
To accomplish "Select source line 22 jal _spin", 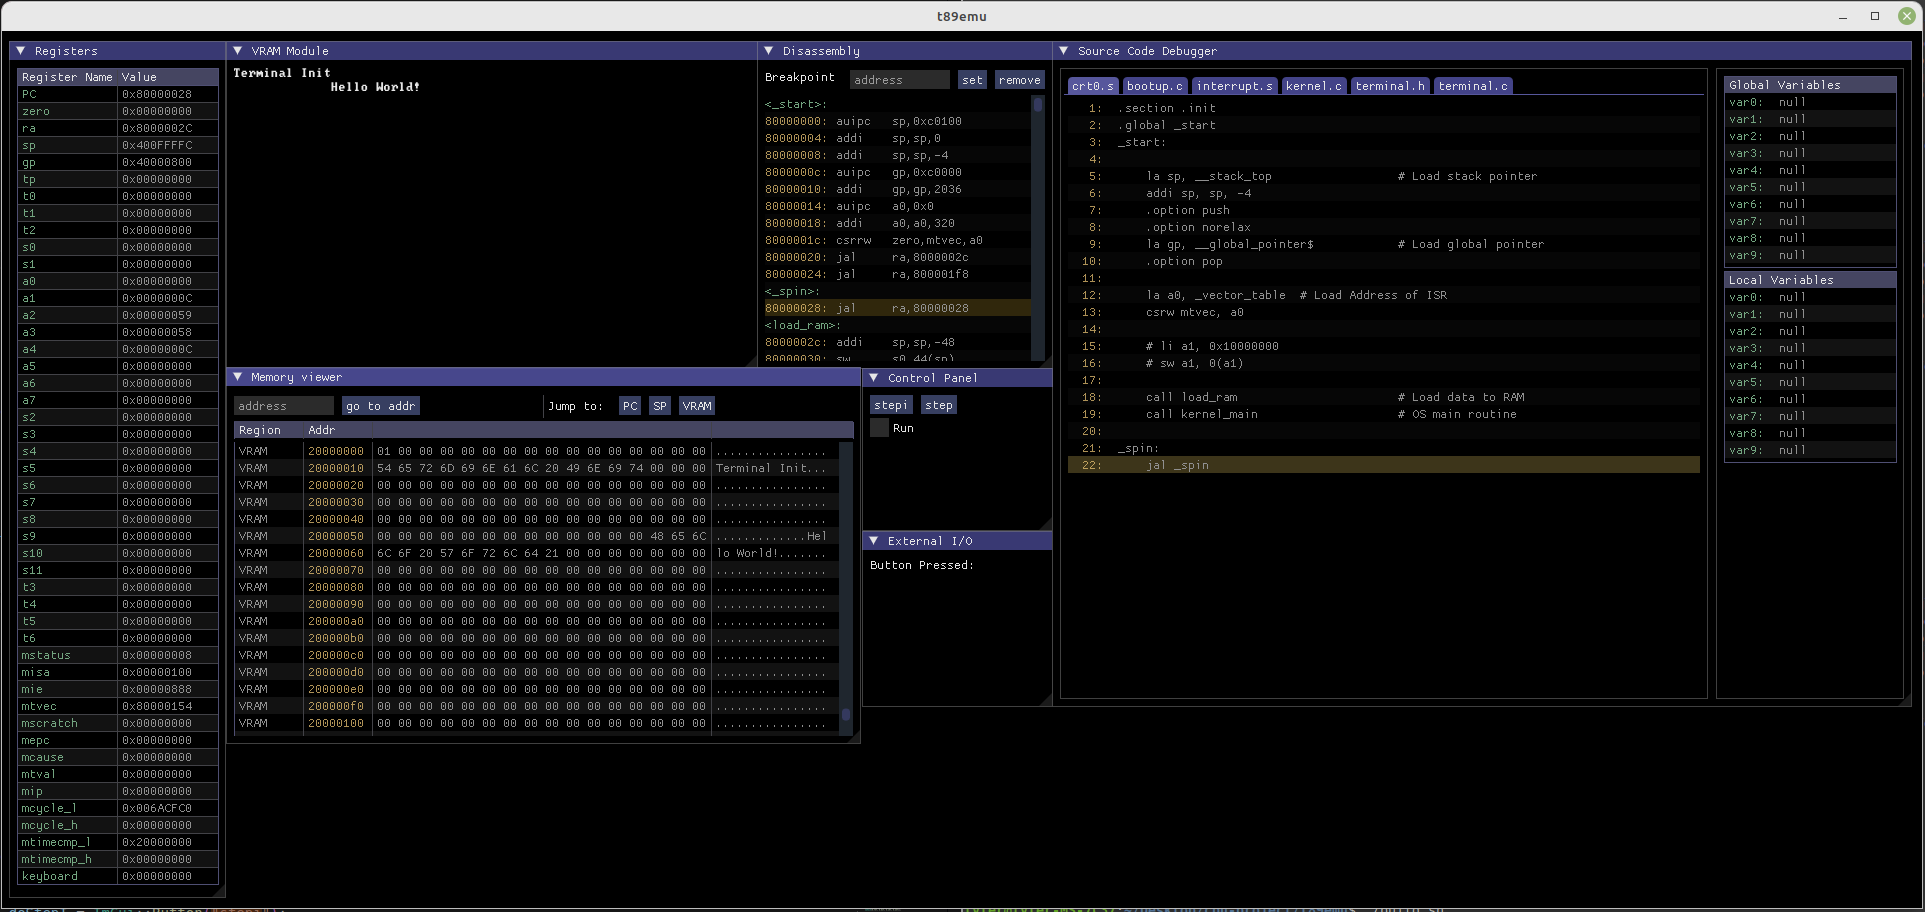I will click(1384, 465).
